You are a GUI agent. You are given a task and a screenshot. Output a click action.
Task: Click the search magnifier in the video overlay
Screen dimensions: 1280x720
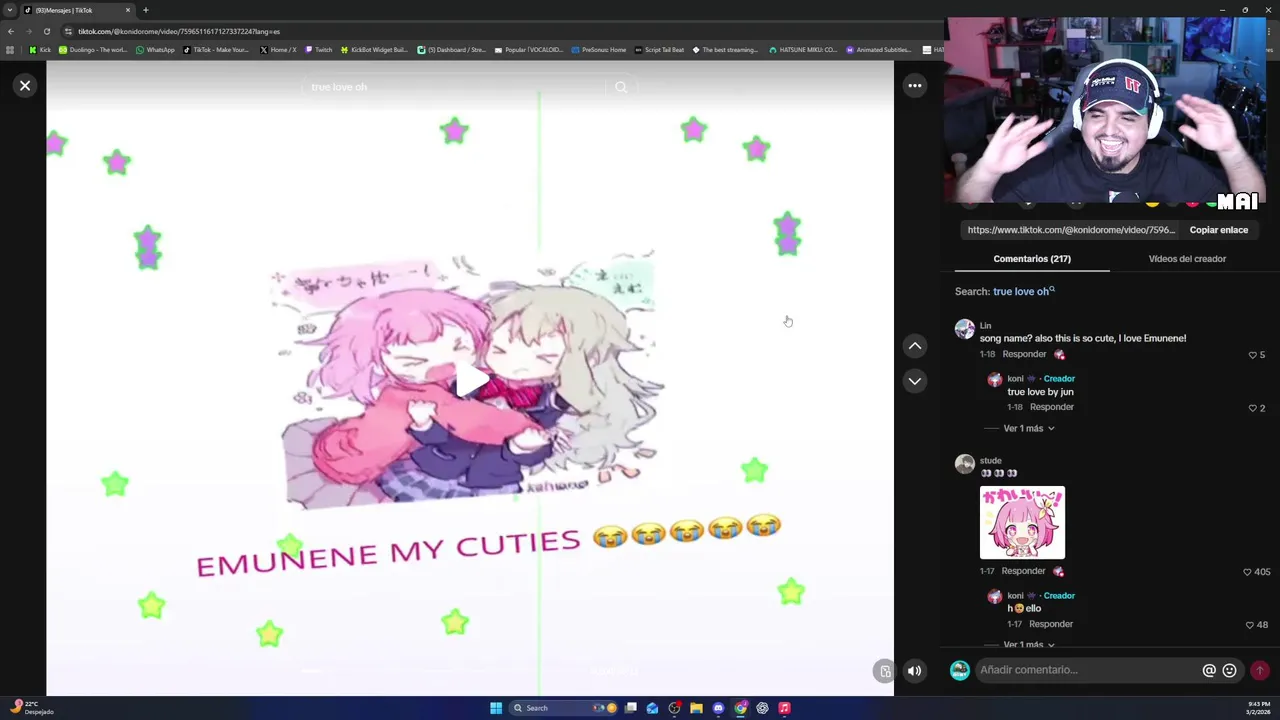(621, 87)
